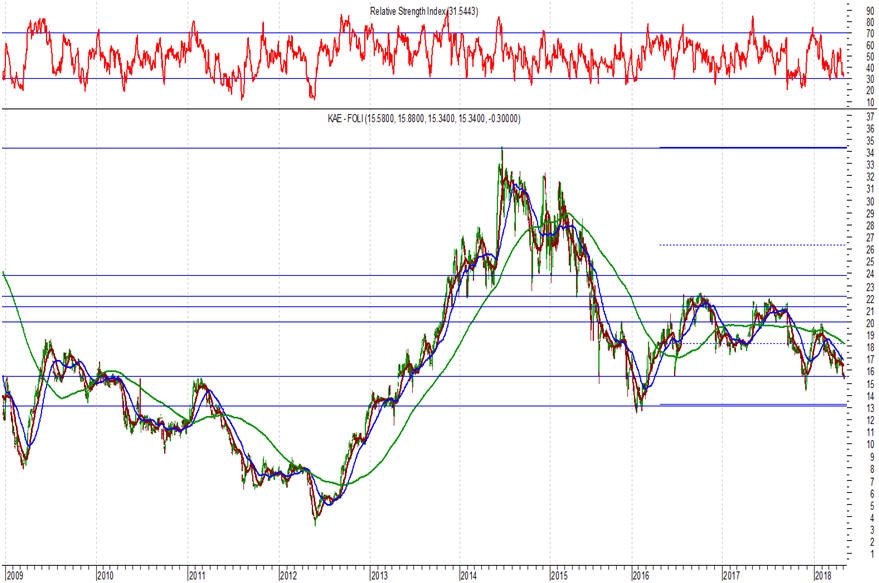This screenshot has width=879, height=583.
Task: Click the 21 value on price scale
Action: click(870, 312)
